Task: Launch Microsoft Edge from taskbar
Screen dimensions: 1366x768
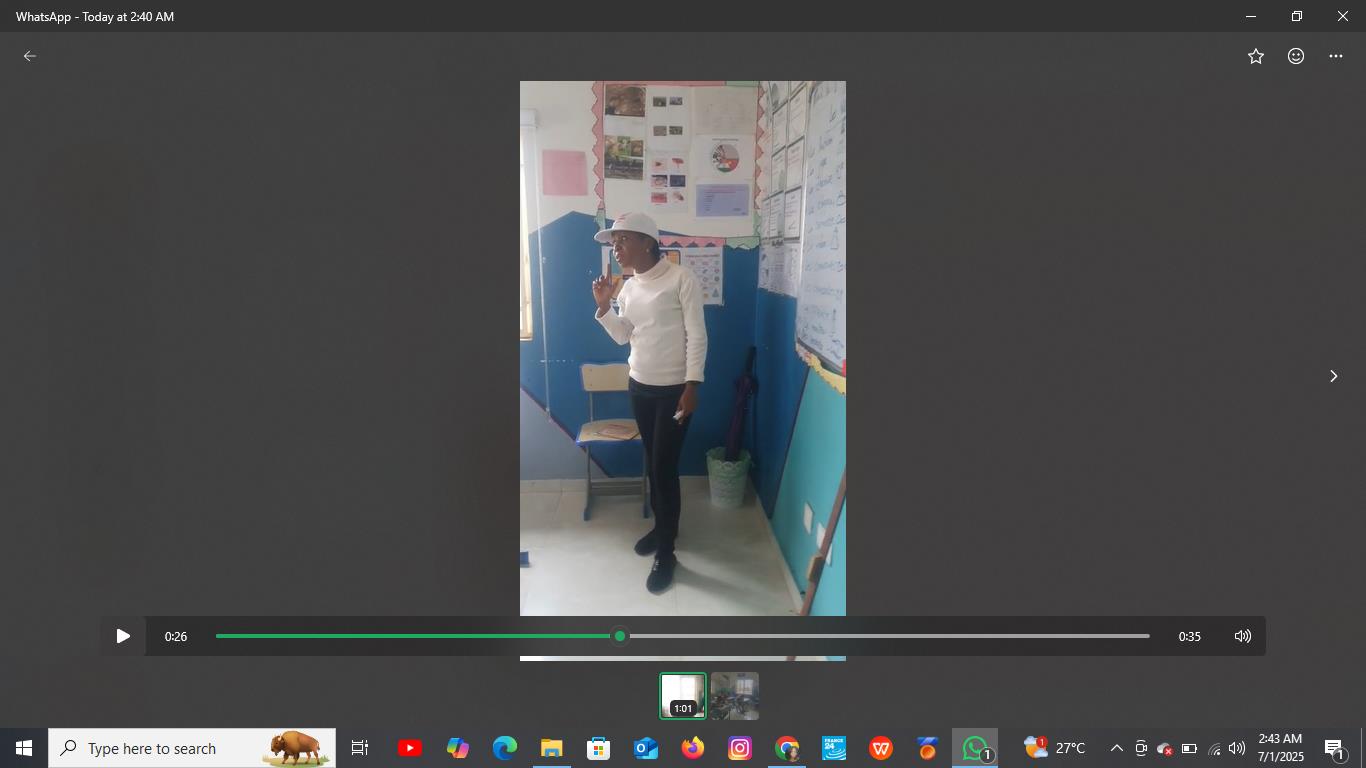Action: point(504,748)
